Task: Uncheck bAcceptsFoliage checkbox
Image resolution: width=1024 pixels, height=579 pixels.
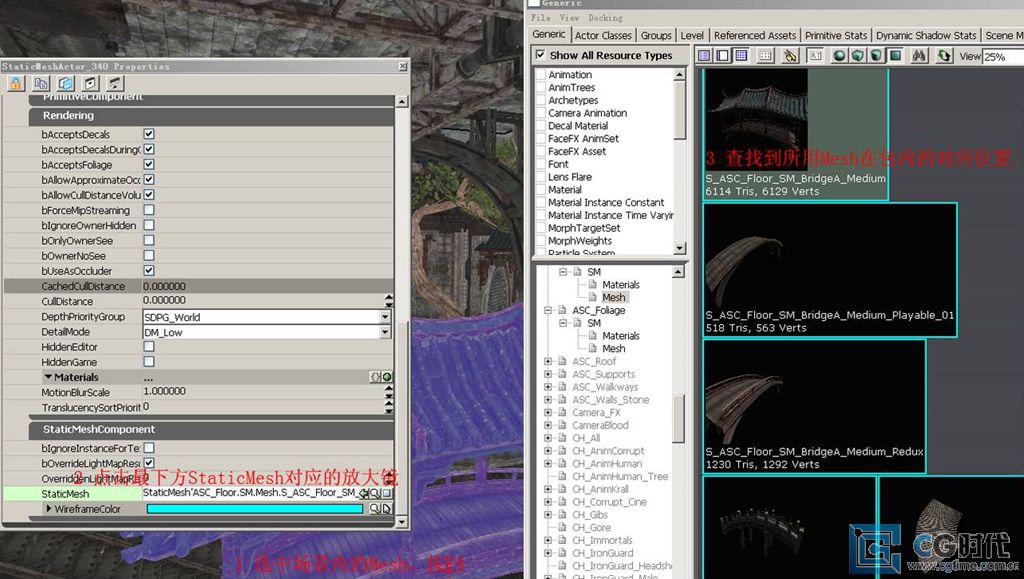Action: tap(149, 164)
